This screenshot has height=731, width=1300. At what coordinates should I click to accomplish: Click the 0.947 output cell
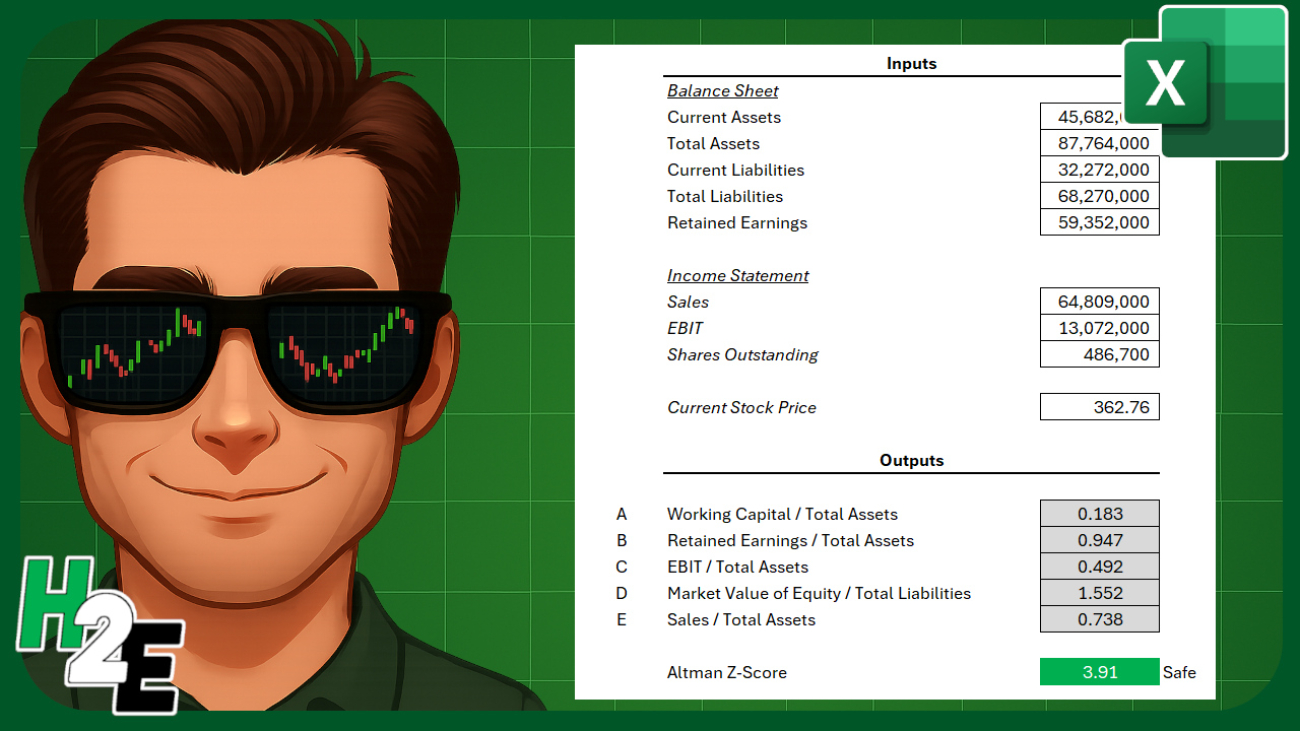pos(1099,540)
